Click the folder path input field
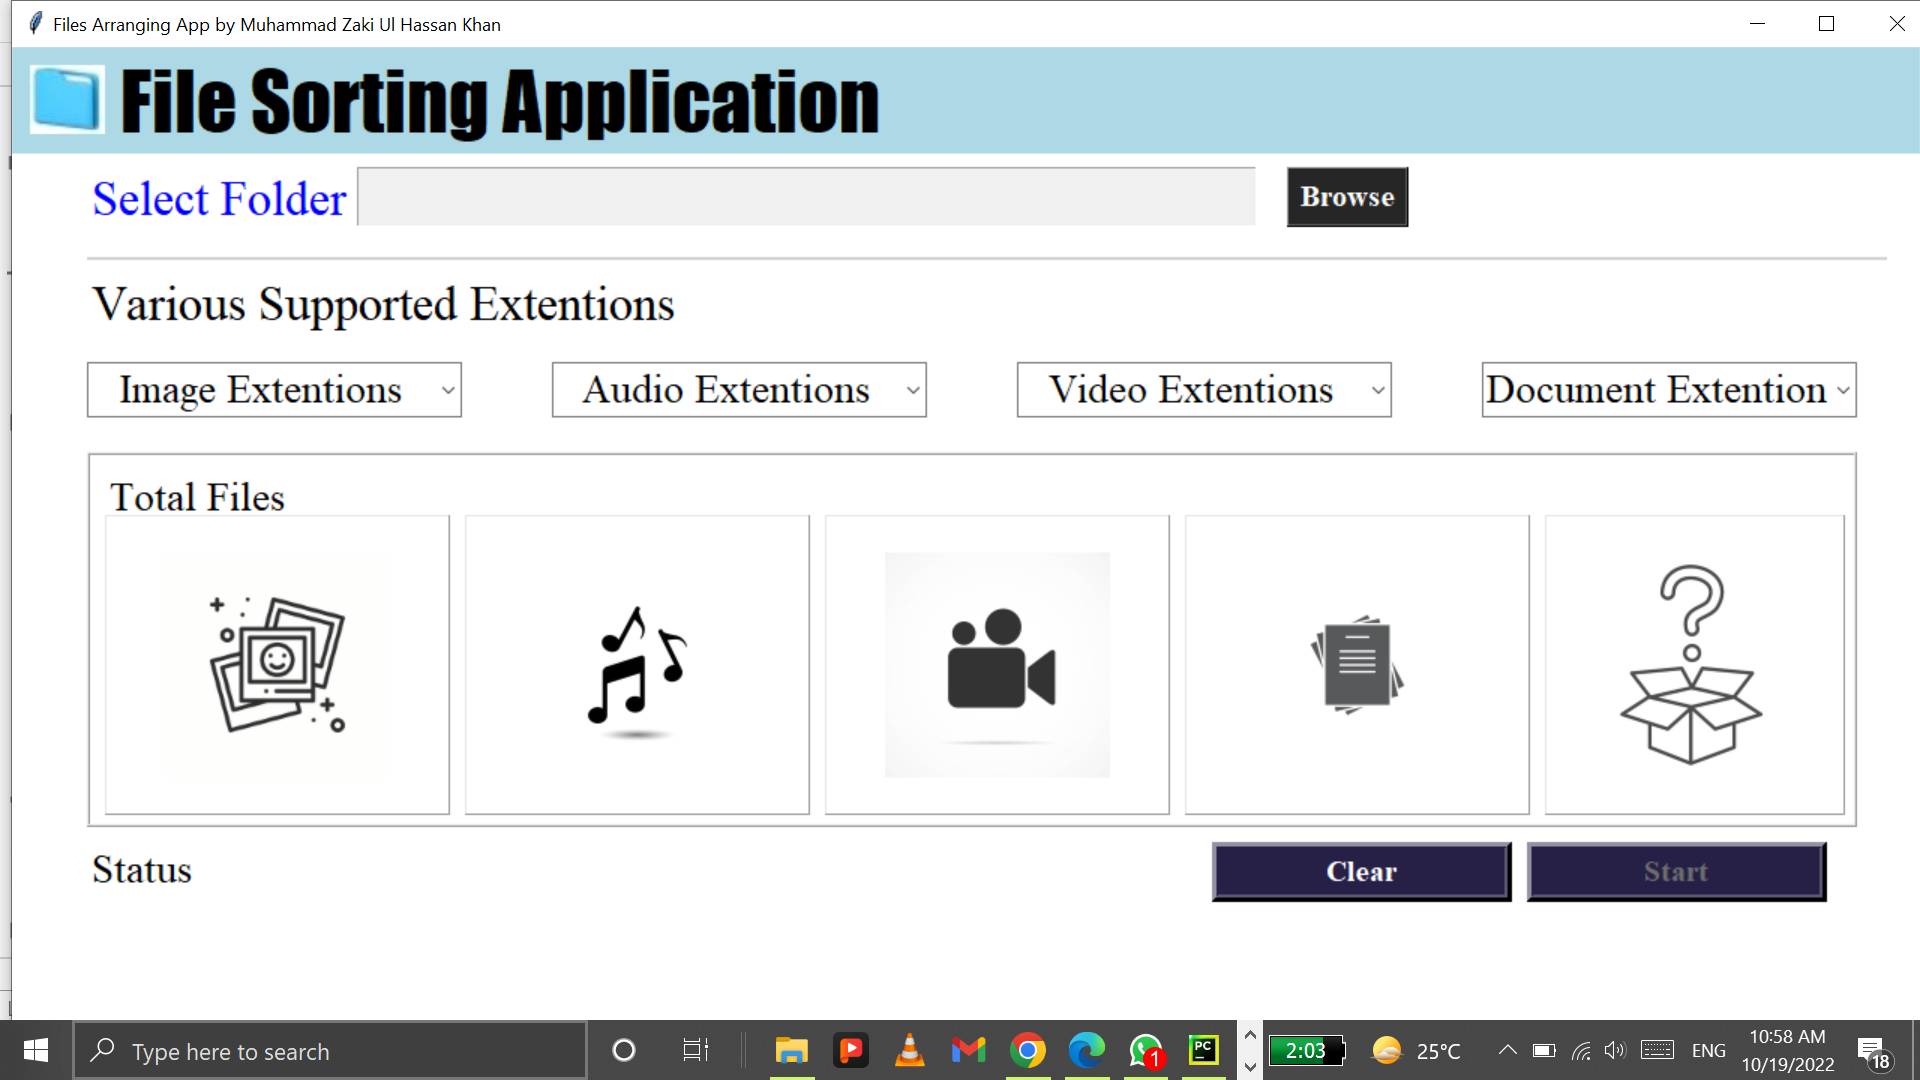Viewport: 1920px width, 1080px height. 805,197
